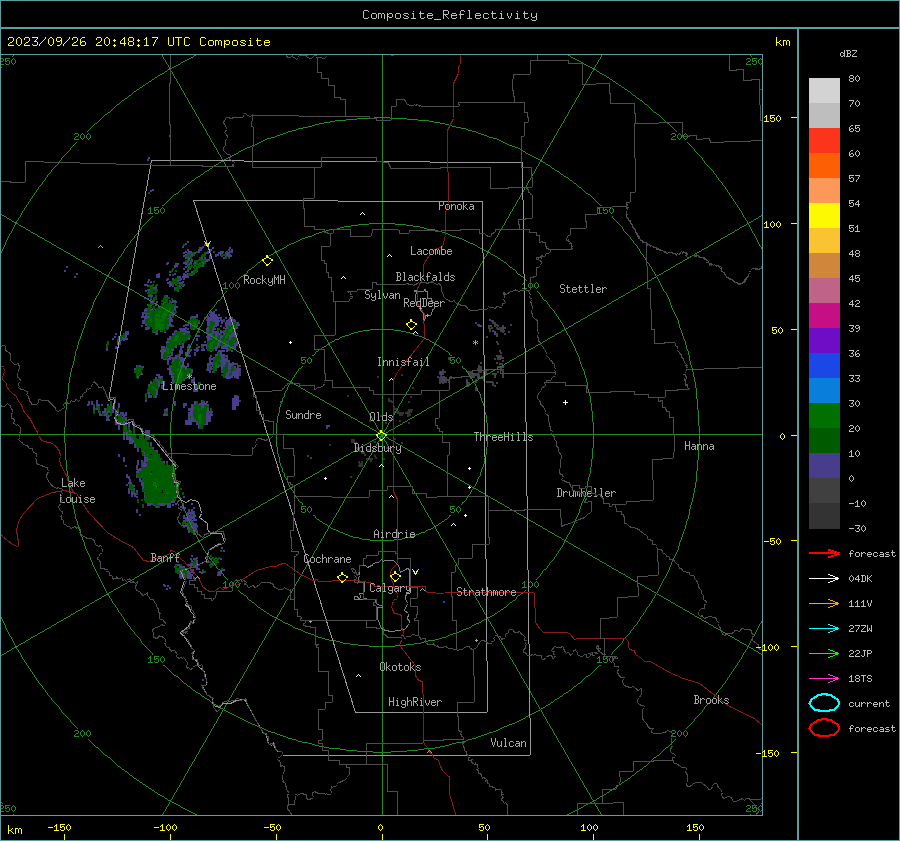Click the Hanna label
The width and height of the screenshot is (900, 841).
[x=699, y=446]
